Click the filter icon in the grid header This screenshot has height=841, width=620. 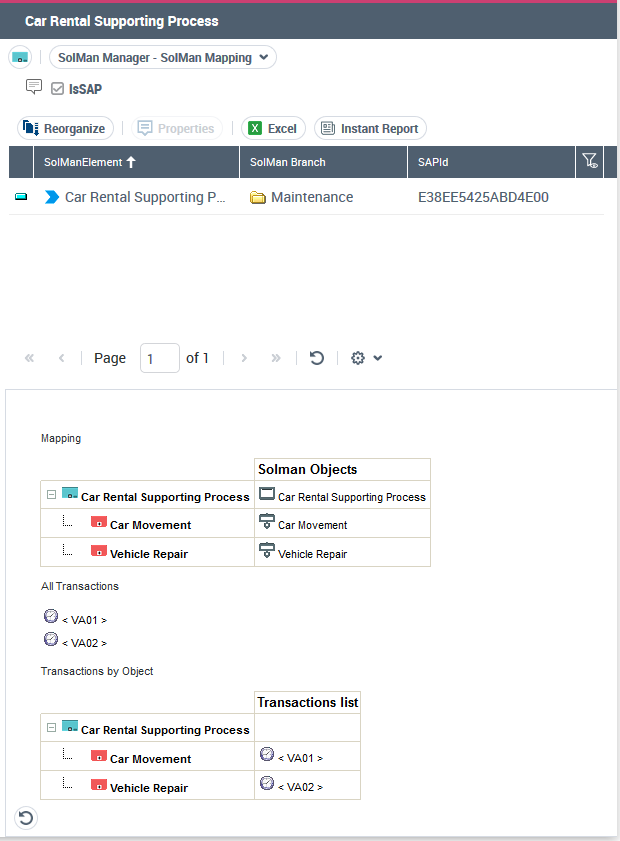(589, 161)
